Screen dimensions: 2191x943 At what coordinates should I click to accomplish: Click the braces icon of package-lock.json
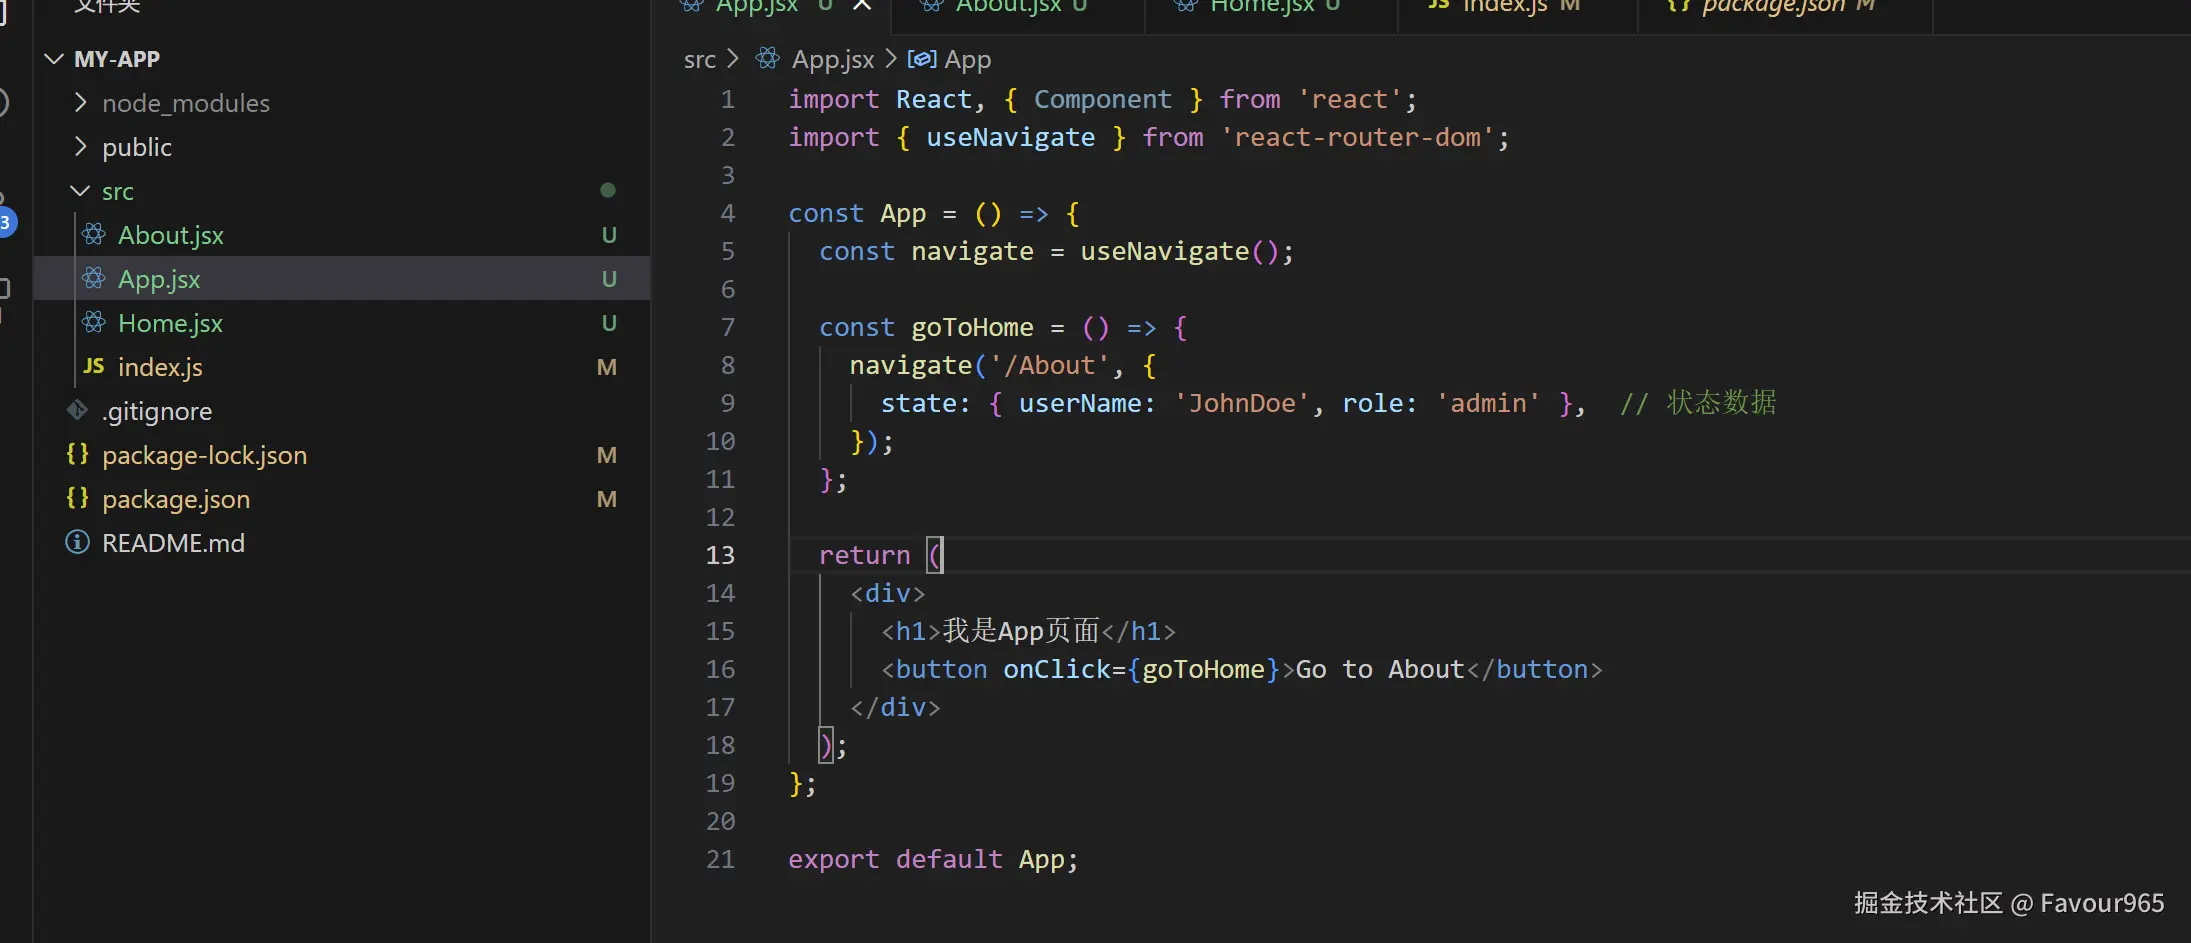coord(77,455)
